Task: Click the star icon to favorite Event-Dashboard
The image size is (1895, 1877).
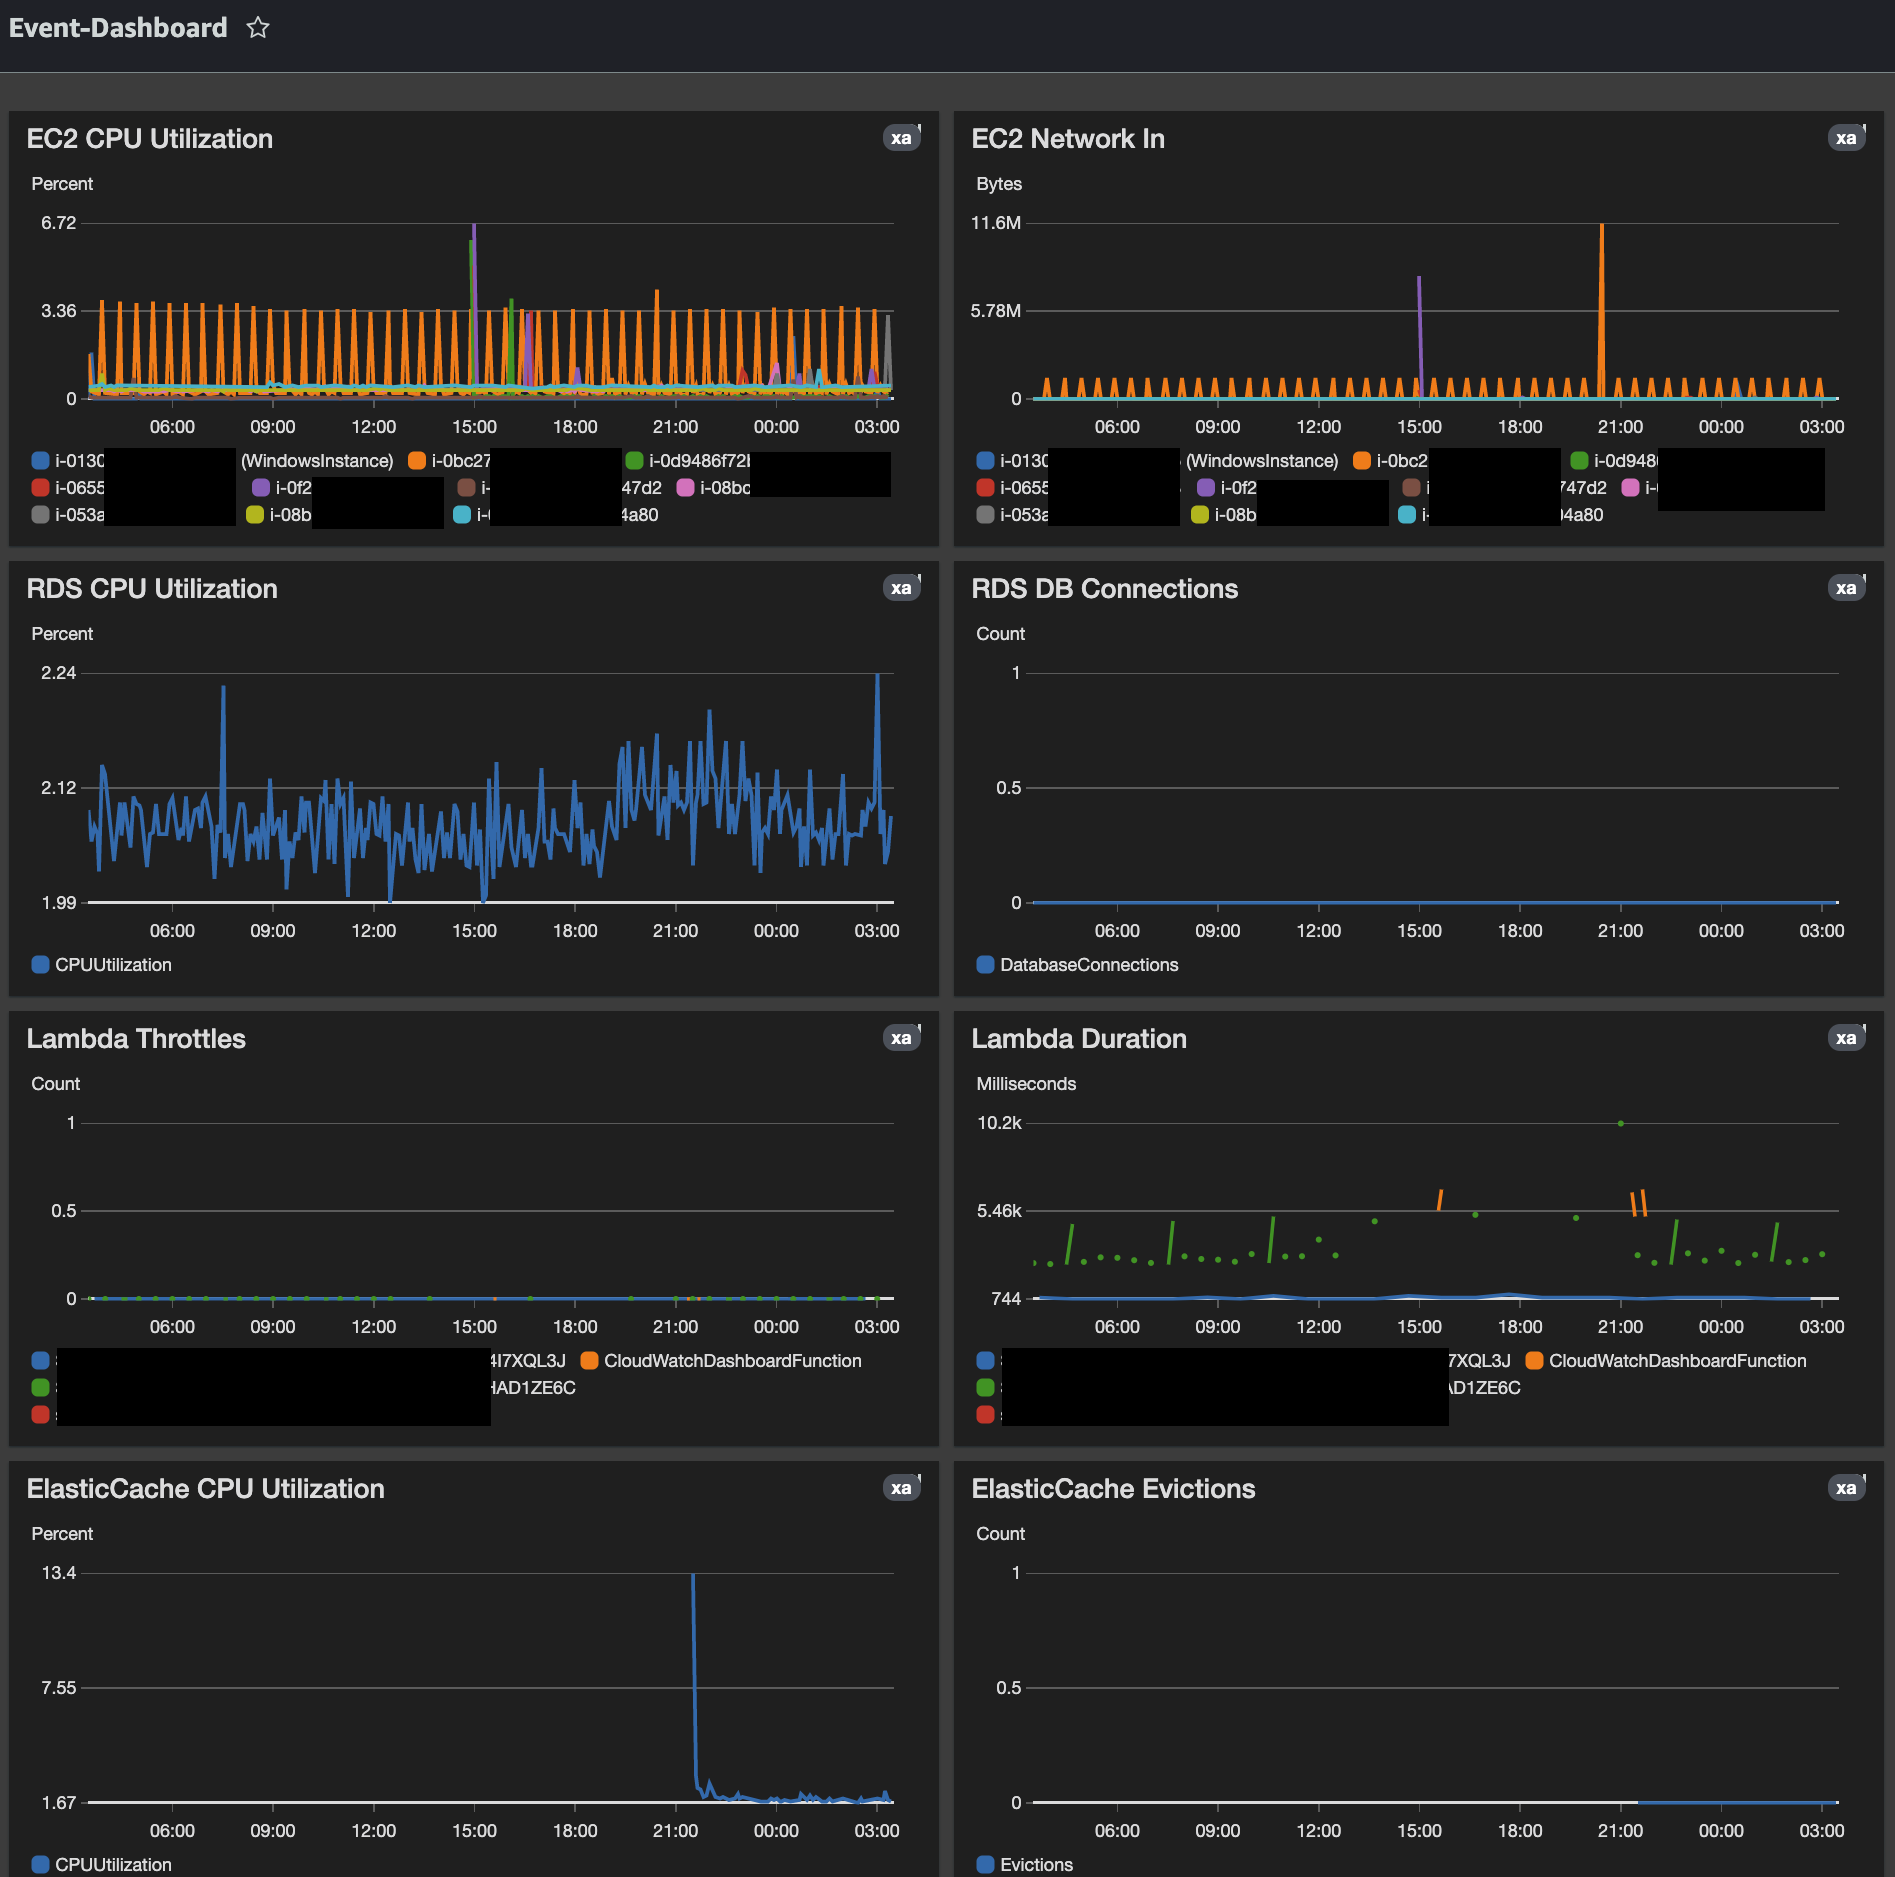Action: click(x=258, y=27)
